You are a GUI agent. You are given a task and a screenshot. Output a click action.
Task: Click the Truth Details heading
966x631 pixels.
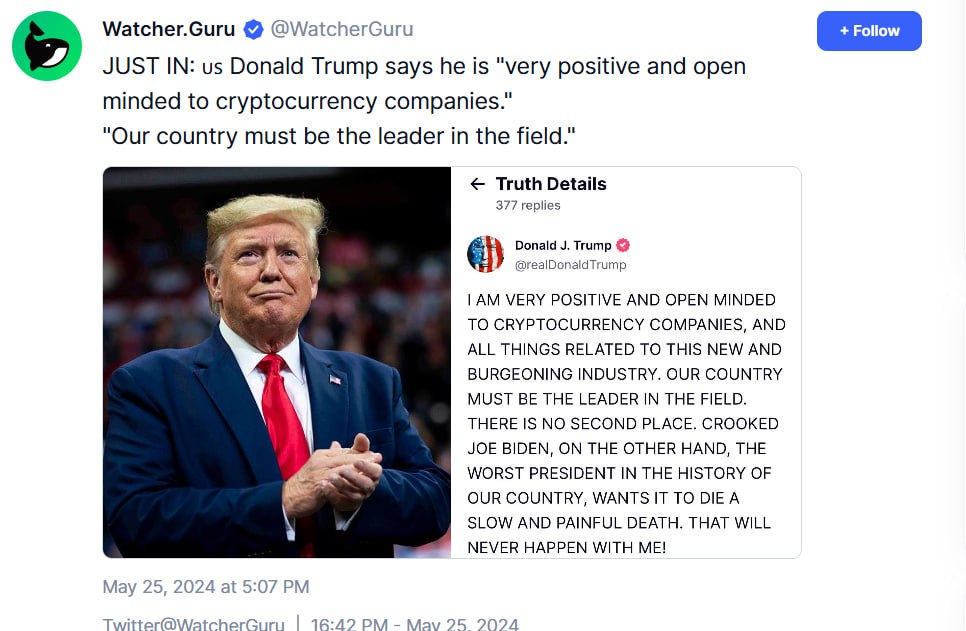point(551,184)
